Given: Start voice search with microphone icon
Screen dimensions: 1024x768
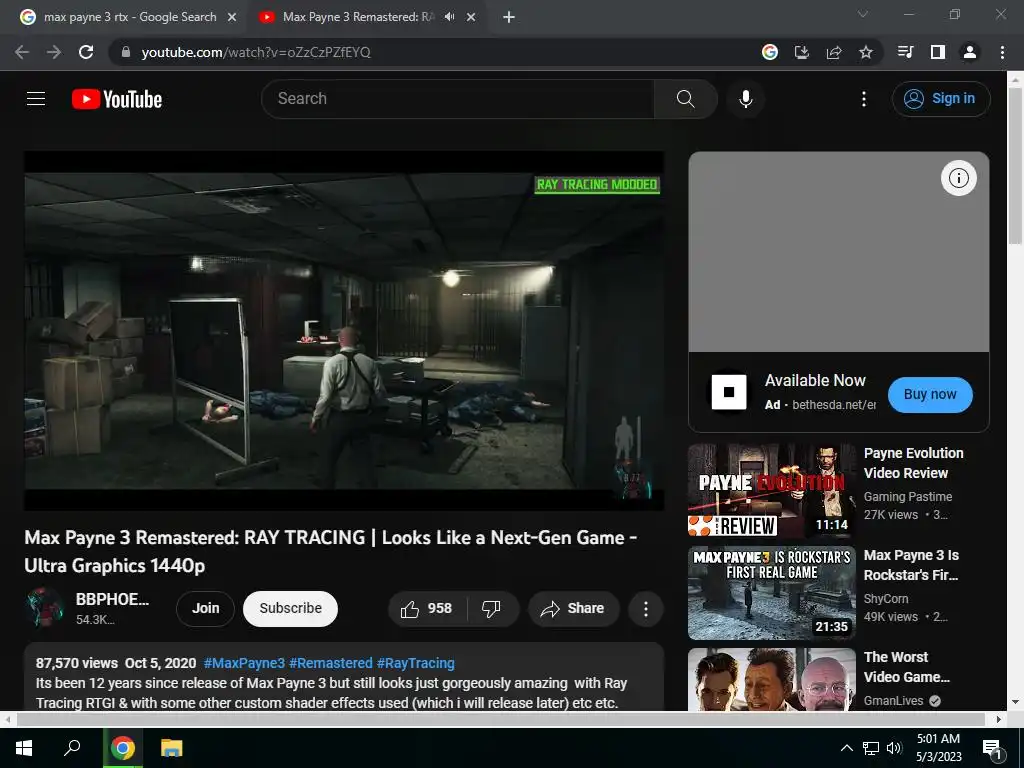Looking at the screenshot, I should click(x=745, y=99).
